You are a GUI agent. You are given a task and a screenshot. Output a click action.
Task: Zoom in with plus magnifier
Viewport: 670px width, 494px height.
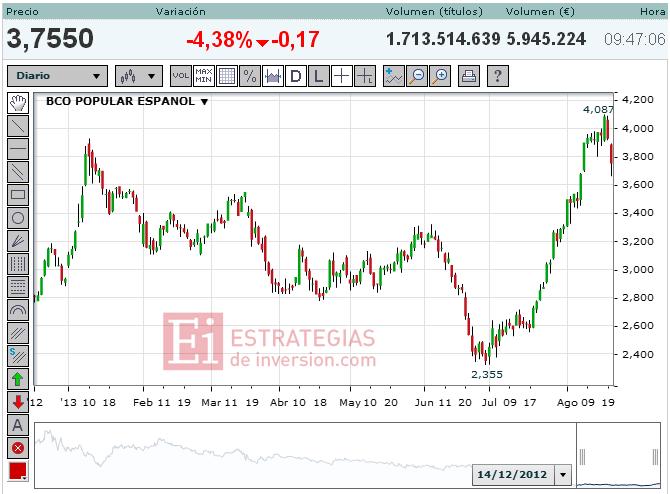tap(440, 76)
